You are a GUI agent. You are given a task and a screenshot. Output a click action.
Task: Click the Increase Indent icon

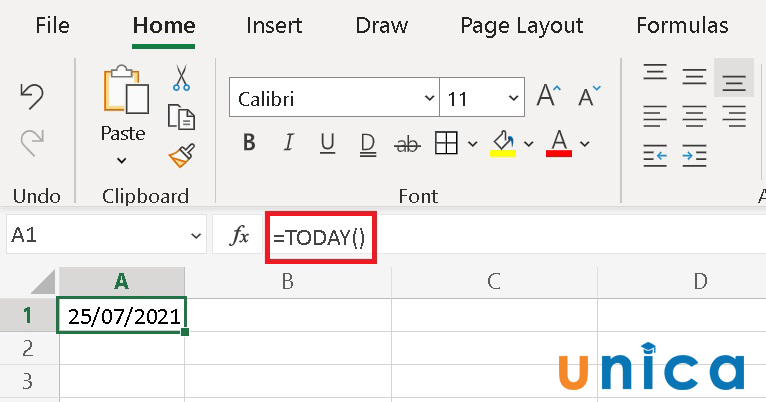pos(695,155)
